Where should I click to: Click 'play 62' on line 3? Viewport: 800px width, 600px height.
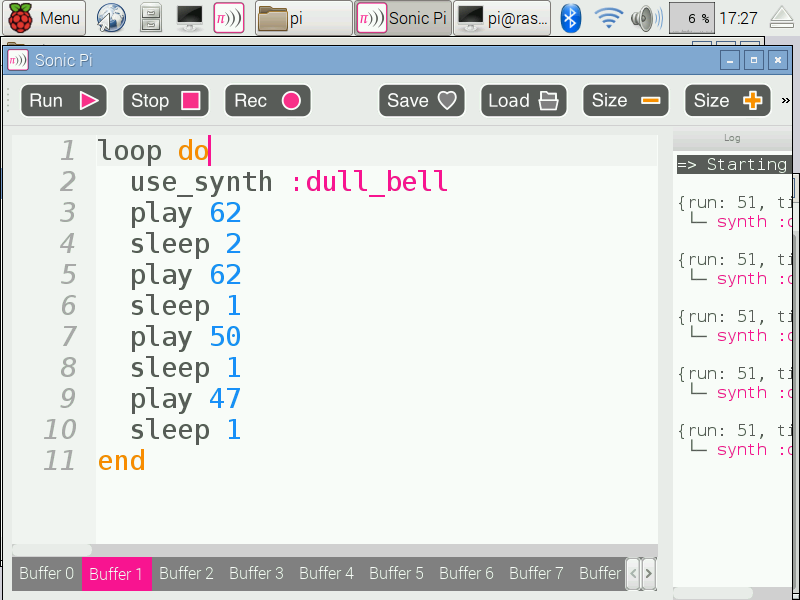click(185, 213)
